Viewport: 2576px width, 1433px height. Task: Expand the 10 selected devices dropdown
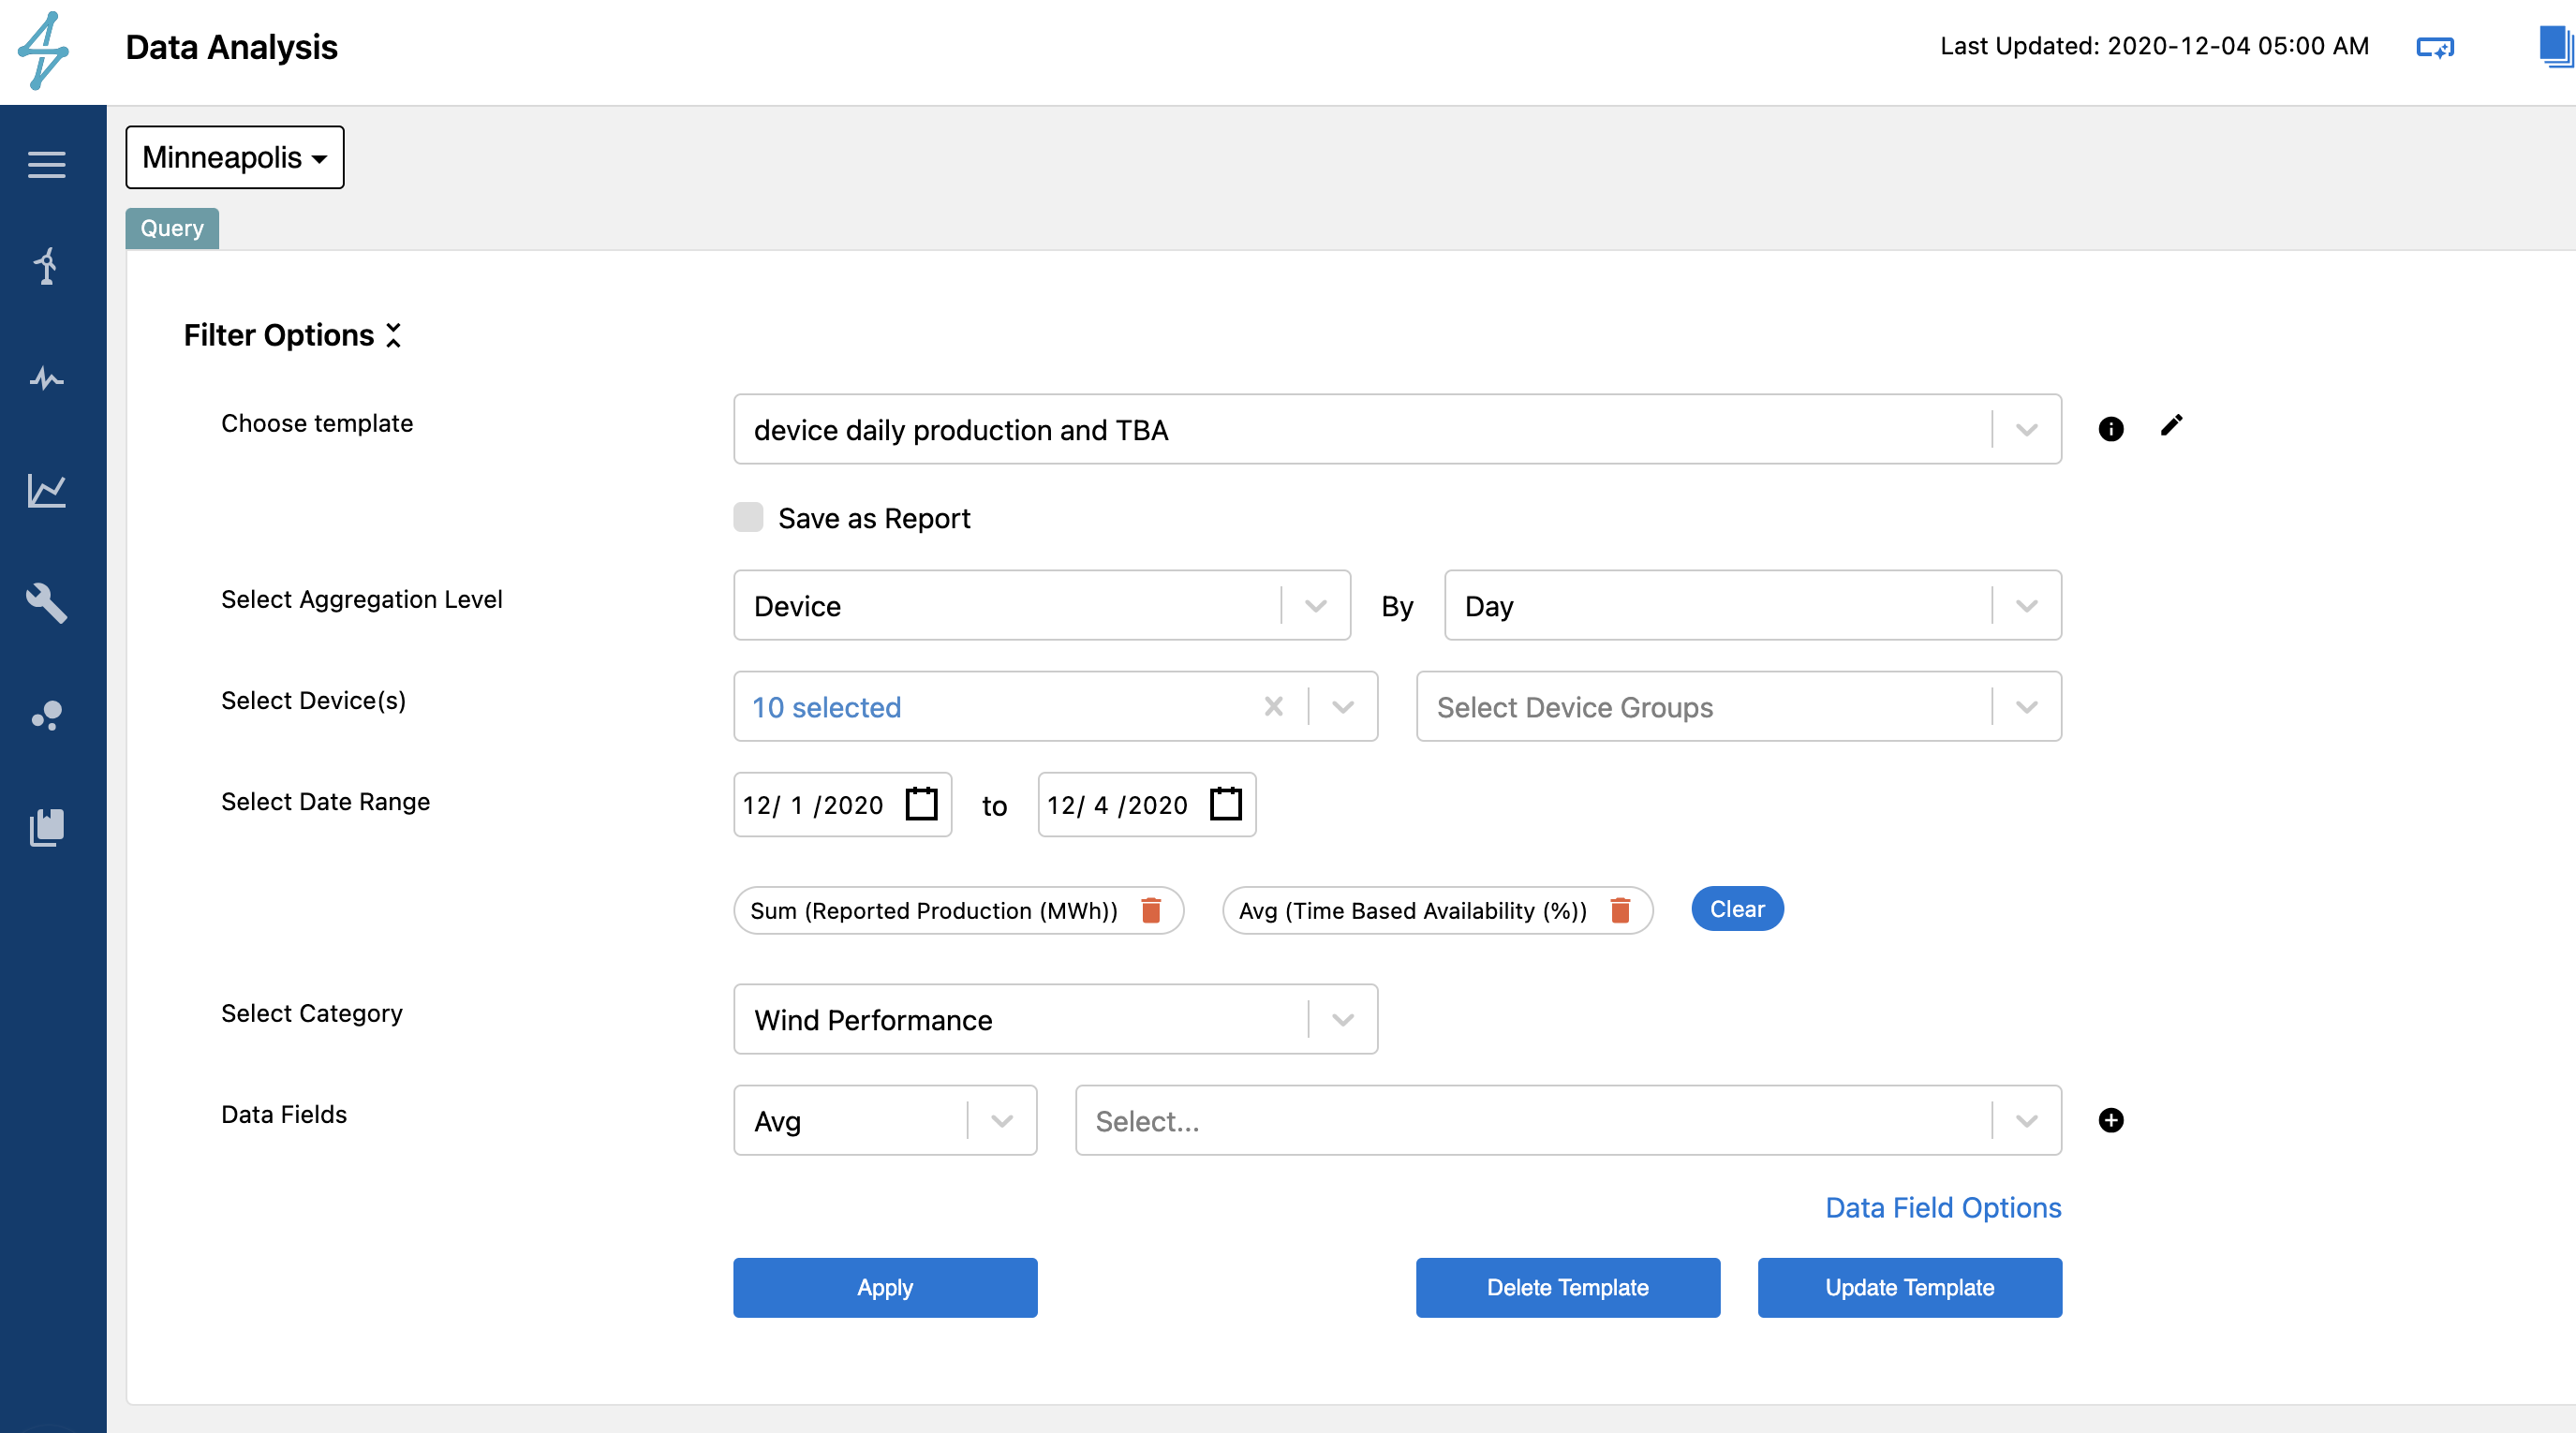point(1343,707)
